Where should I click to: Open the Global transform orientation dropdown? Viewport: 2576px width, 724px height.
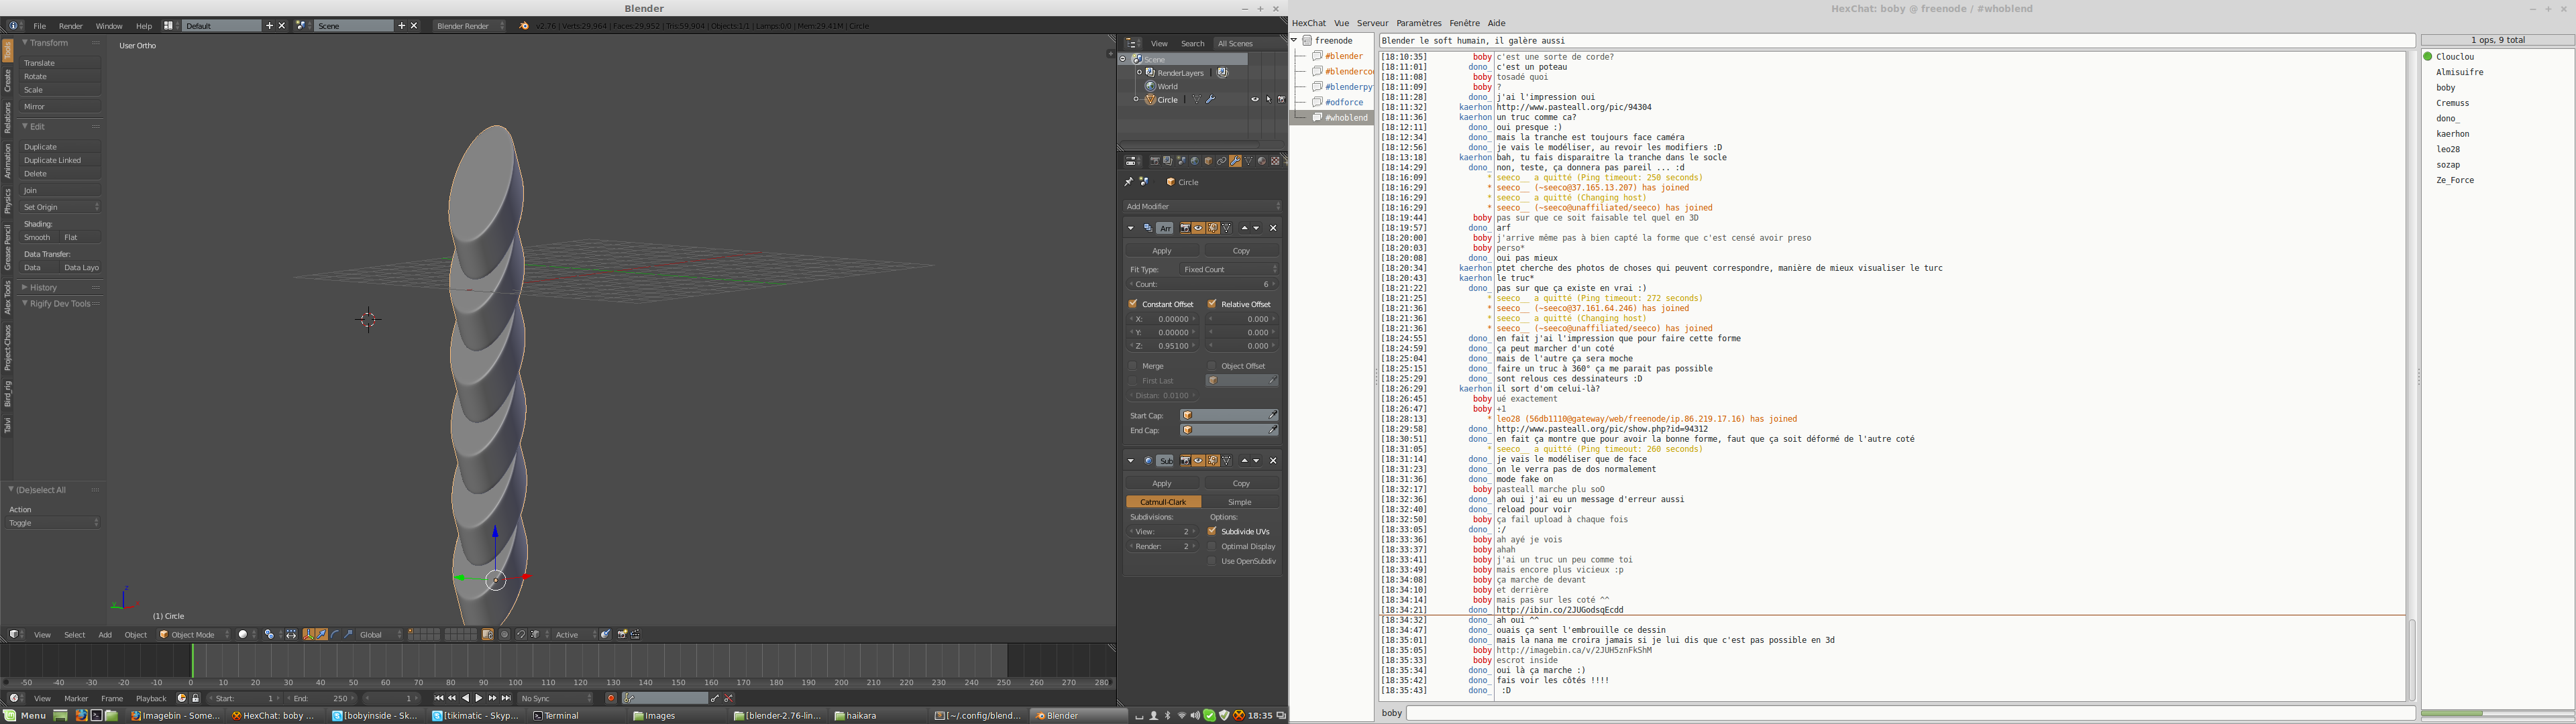[x=380, y=634]
